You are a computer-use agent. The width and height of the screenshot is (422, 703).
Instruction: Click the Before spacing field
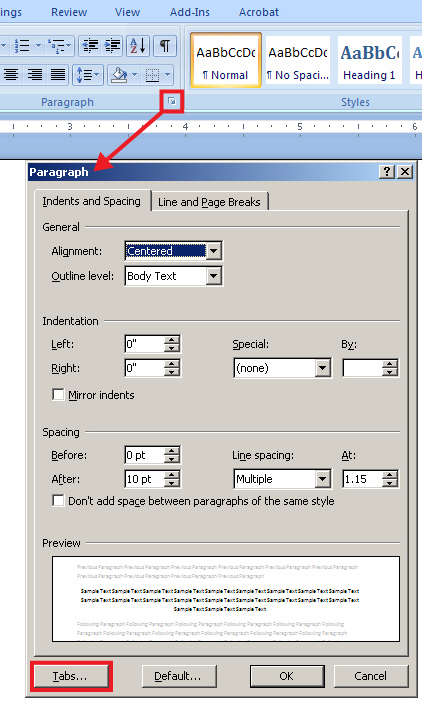pos(145,455)
